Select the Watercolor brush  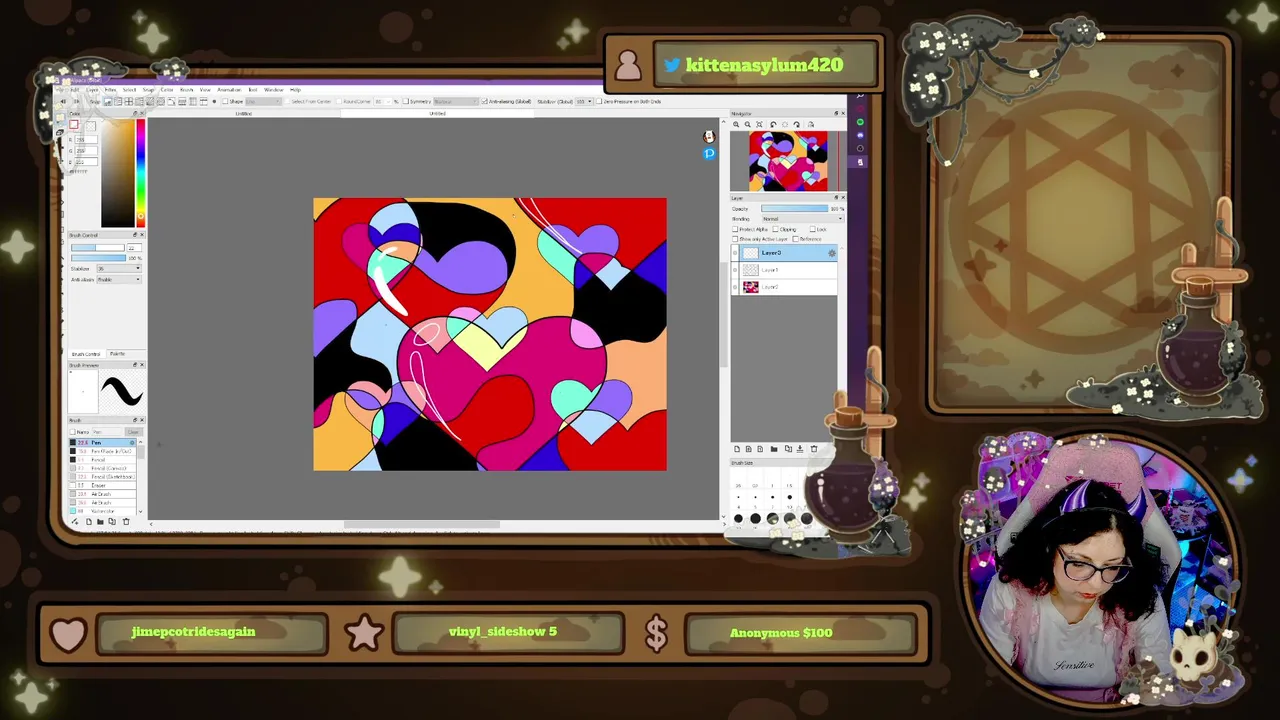coord(102,511)
